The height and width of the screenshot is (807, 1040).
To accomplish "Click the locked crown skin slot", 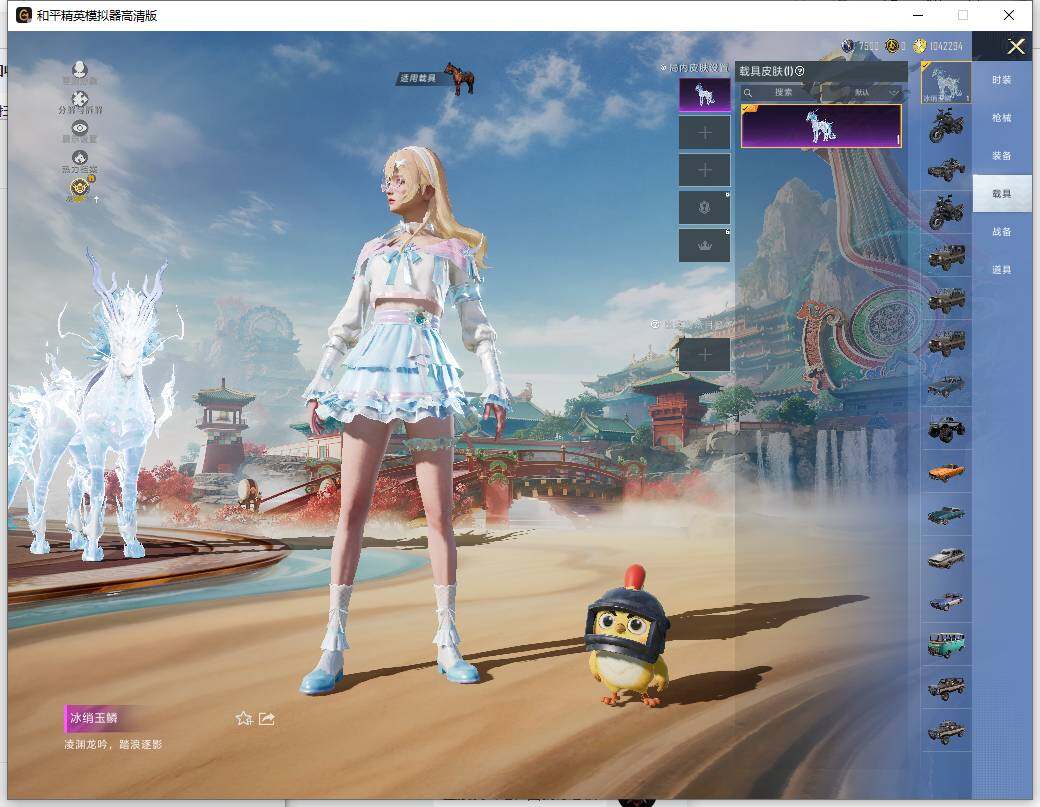I will [704, 246].
